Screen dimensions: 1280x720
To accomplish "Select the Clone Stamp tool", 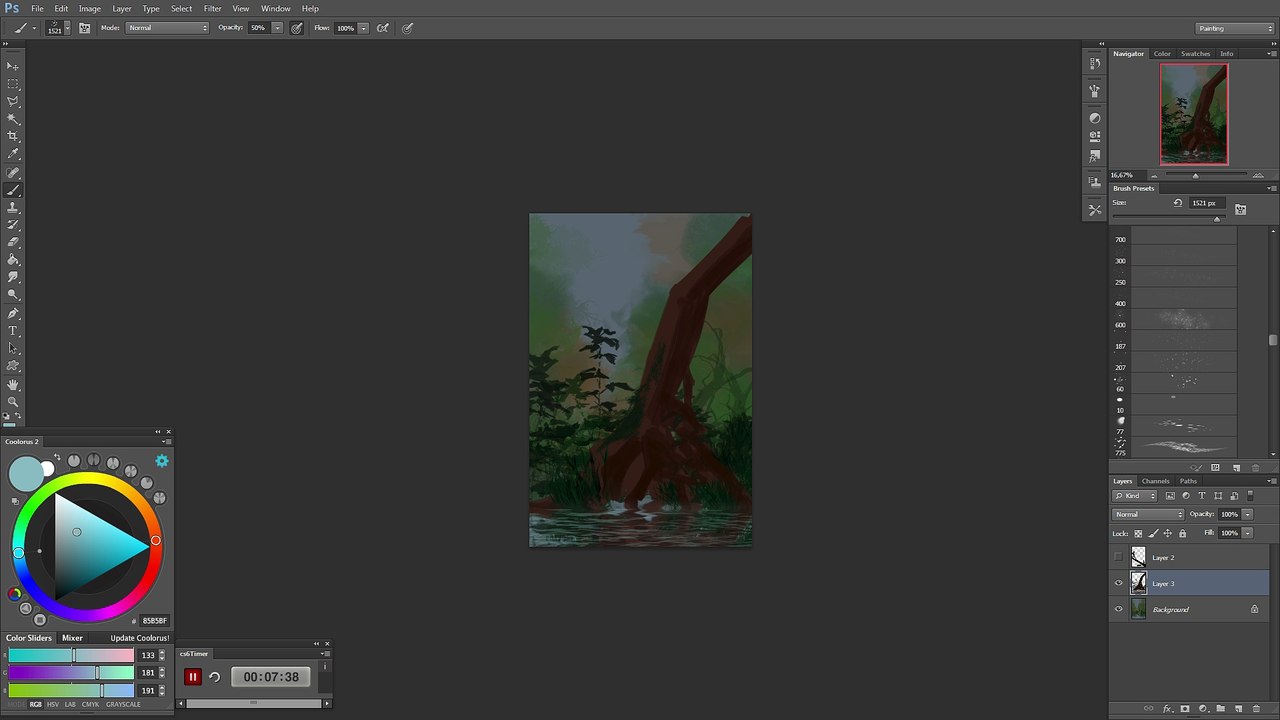I will 13,207.
